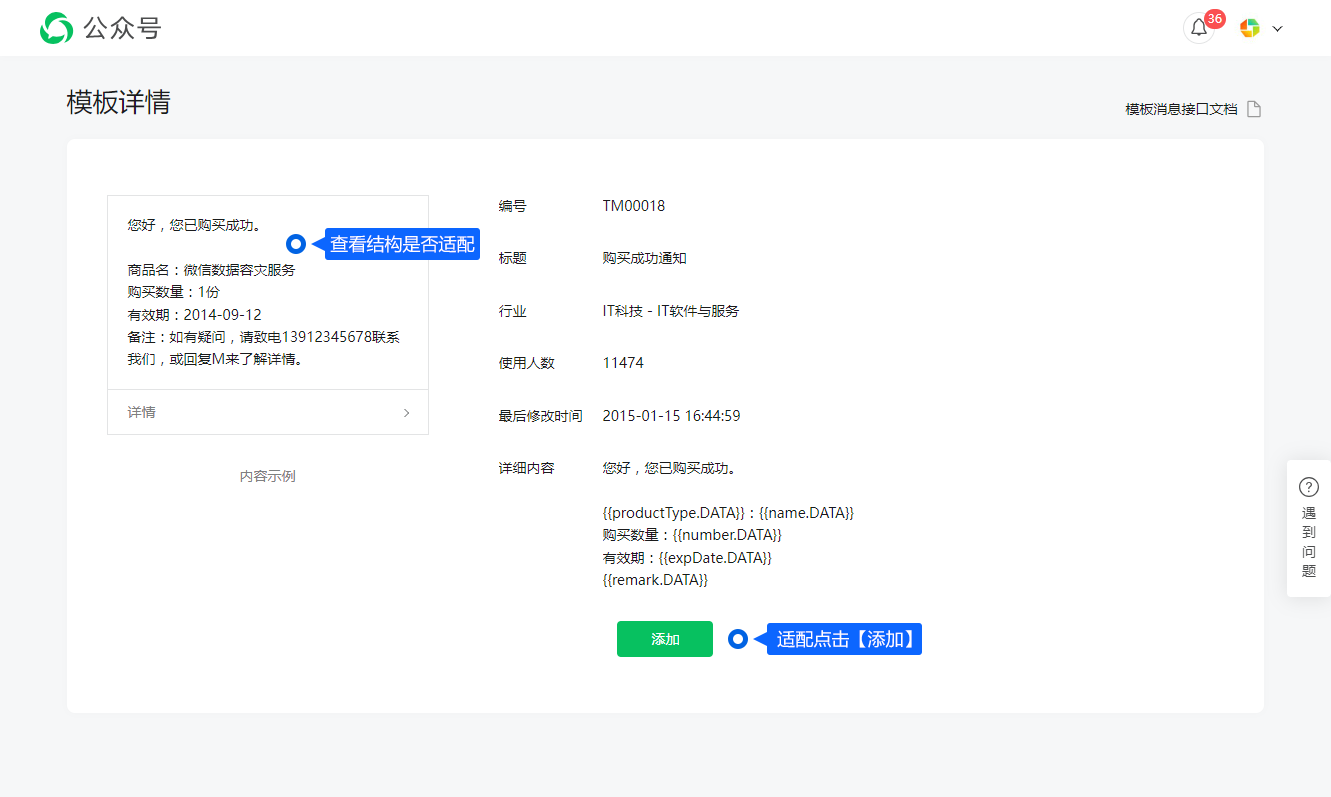The width and height of the screenshot is (1331, 797).
Task: Click the colorful account avatar
Action: [1249, 28]
